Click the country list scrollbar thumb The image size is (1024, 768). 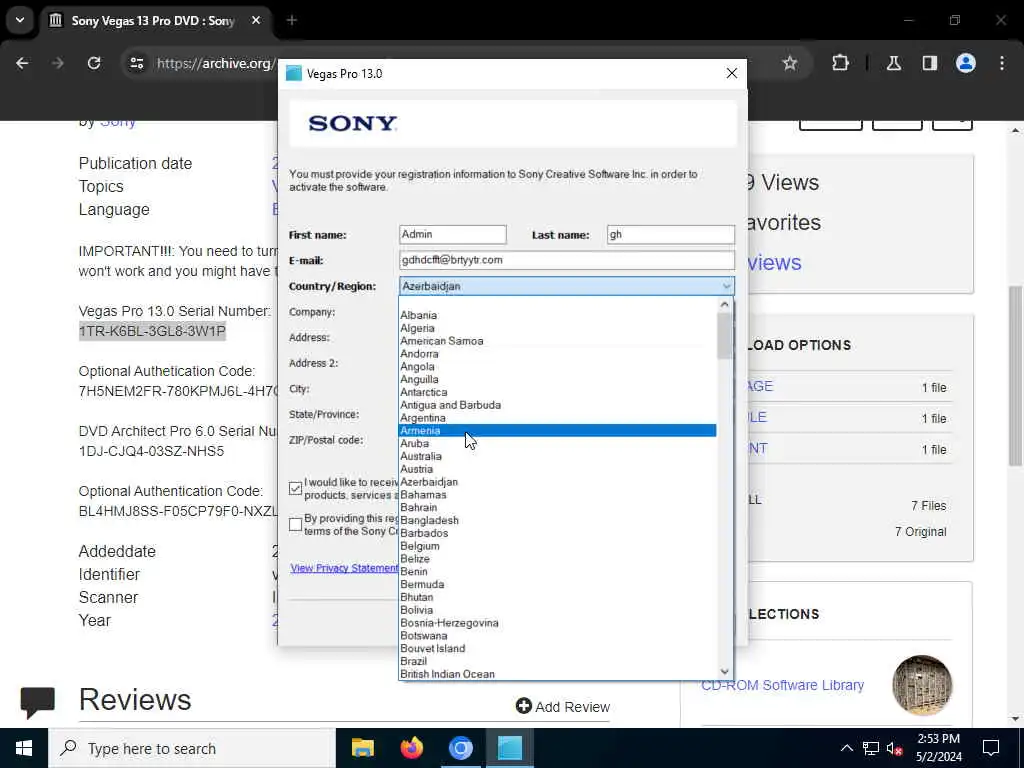click(x=724, y=336)
